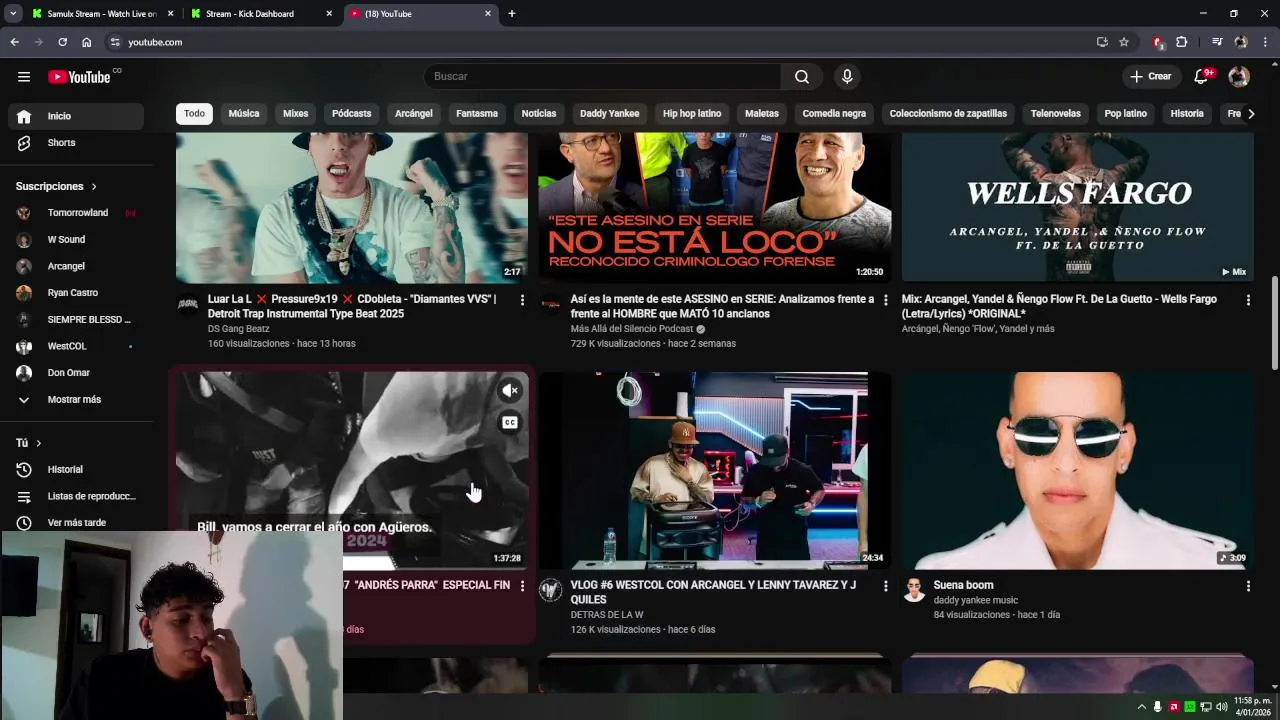1280x720 pixels.
Task: Click the youtube.com address bar
Action: pos(600,42)
